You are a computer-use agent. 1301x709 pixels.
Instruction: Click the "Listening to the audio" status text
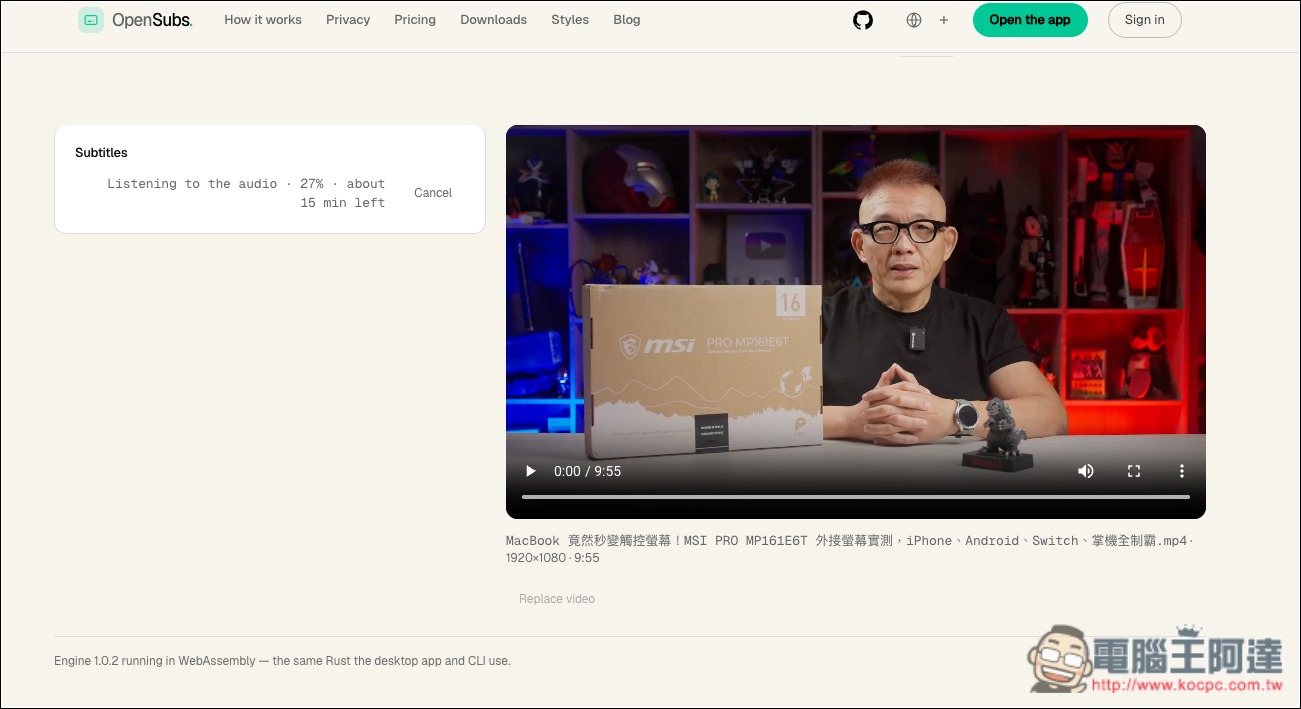point(246,193)
